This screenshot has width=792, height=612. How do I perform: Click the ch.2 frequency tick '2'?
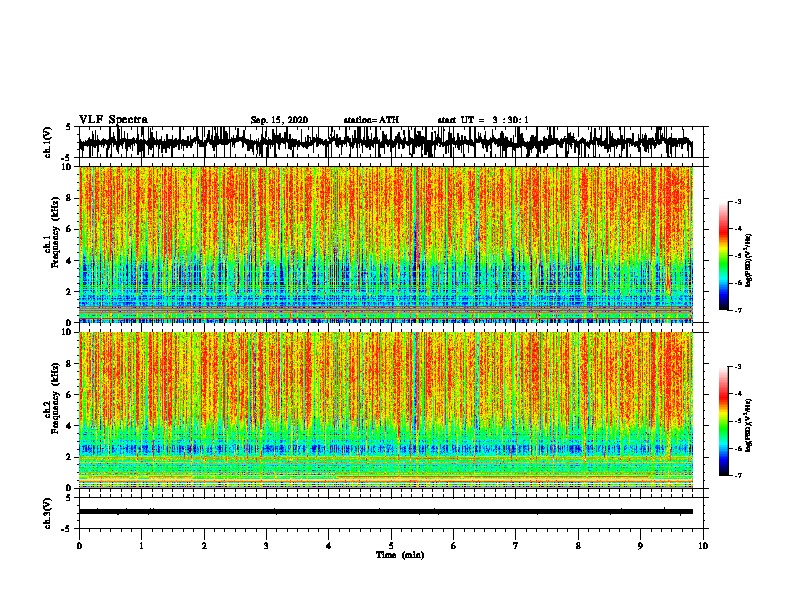[x=70, y=457]
